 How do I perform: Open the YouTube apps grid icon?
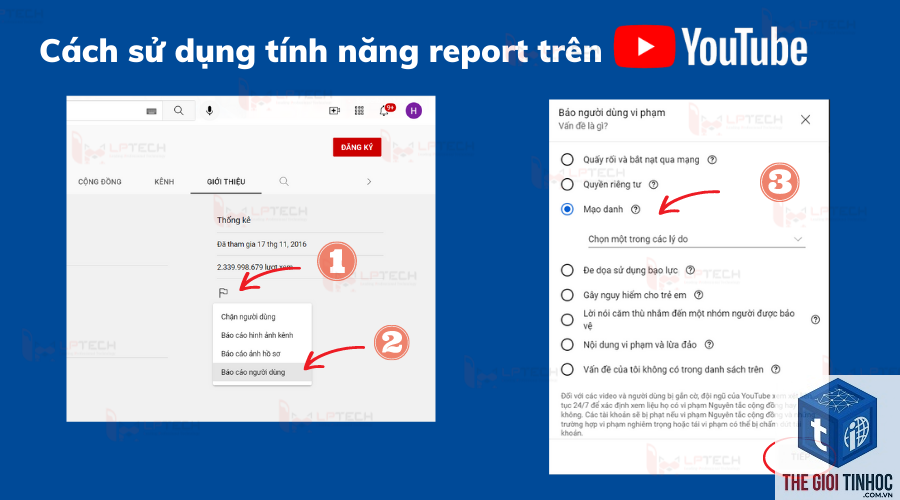[x=359, y=111]
